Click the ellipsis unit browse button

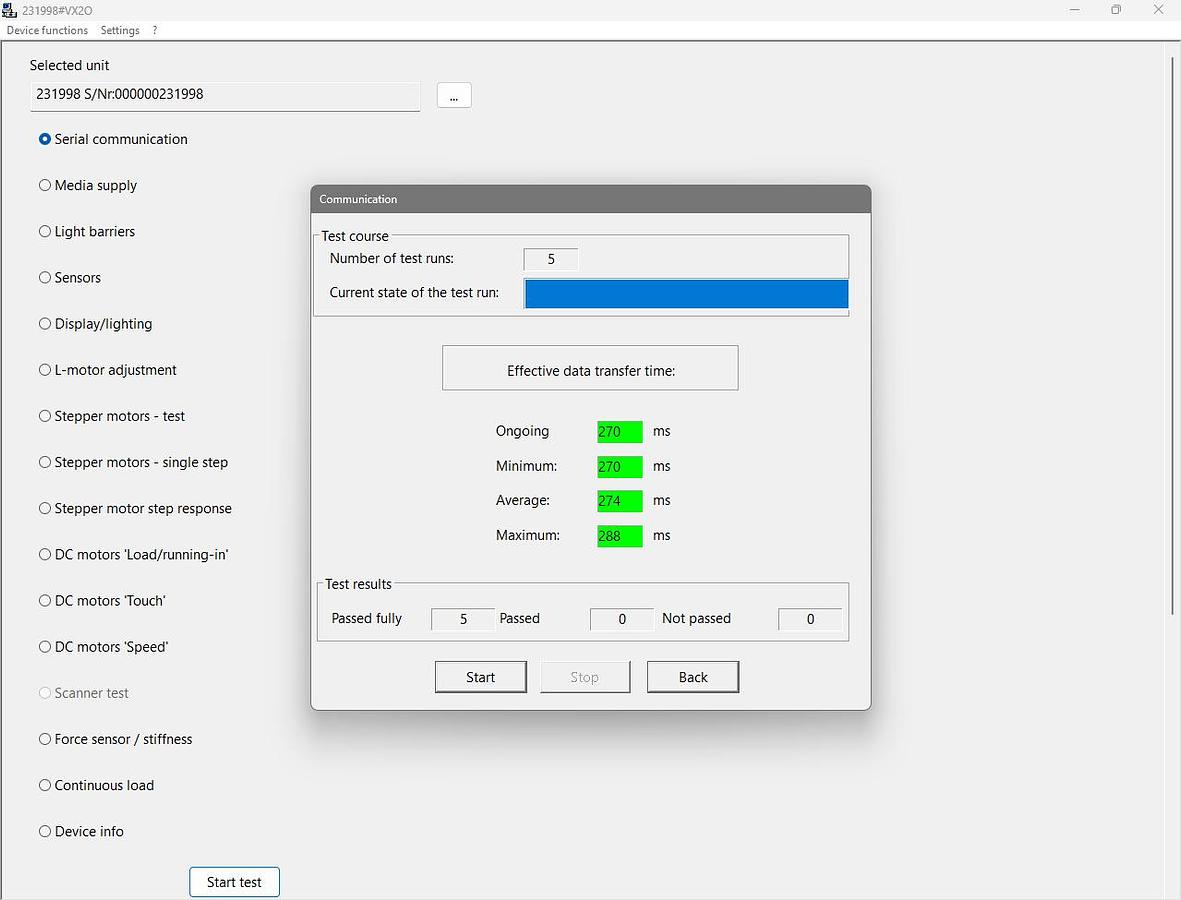[454, 95]
